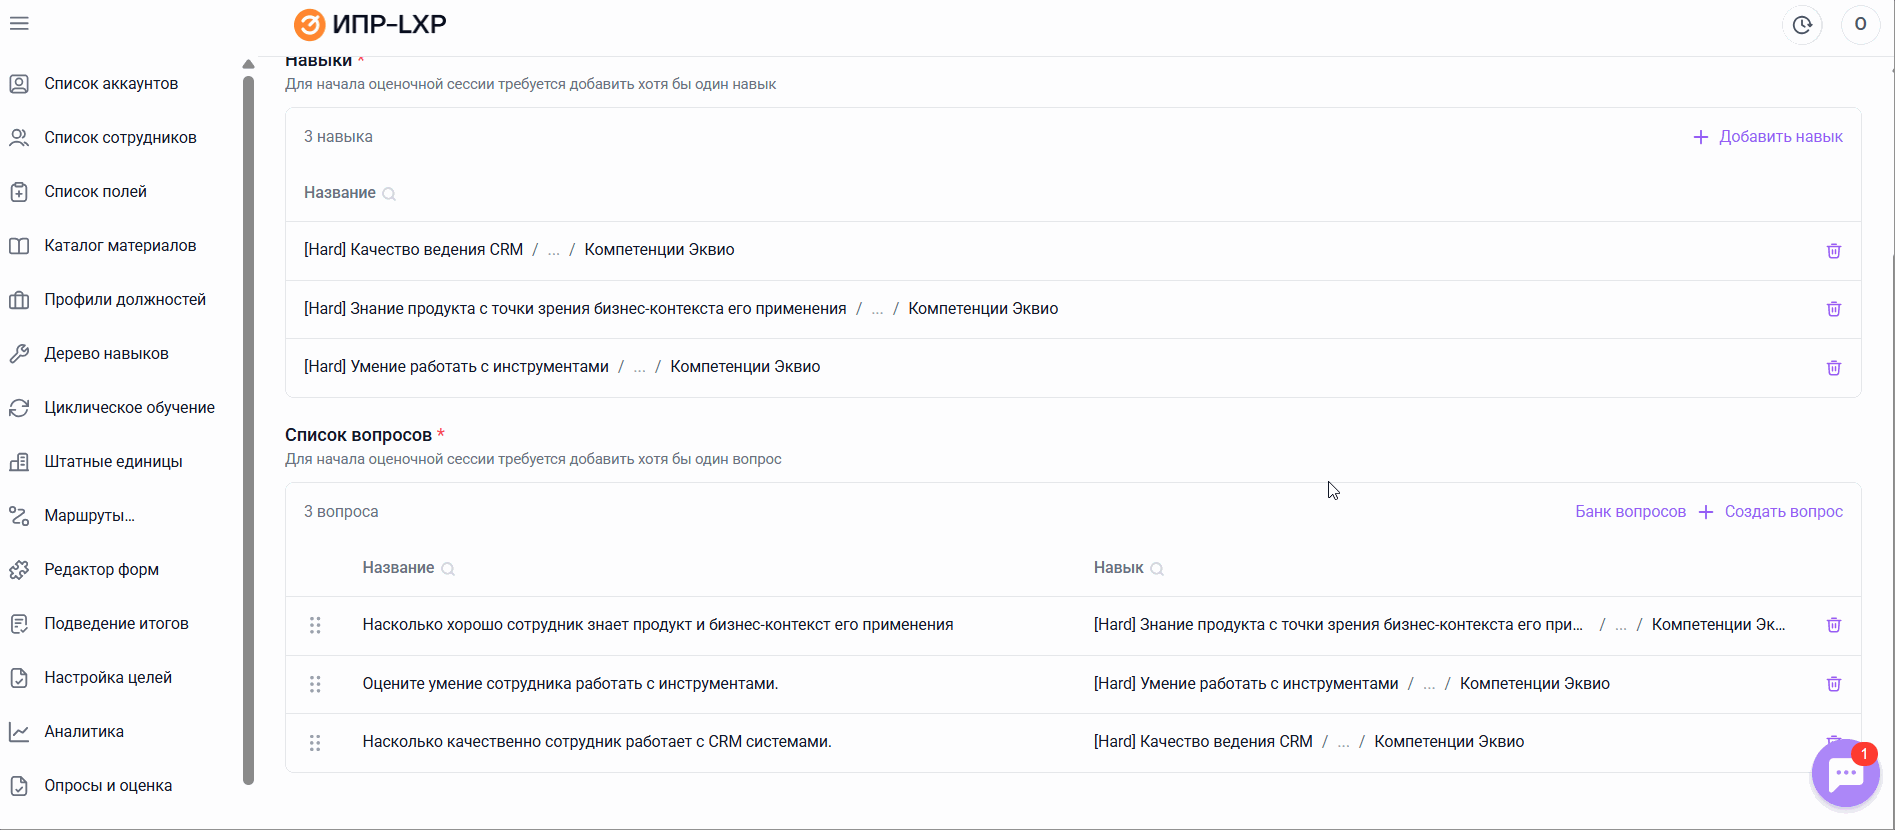Click 'Создать вопрос' button
The width and height of the screenshot is (1895, 830).
click(x=1771, y=512)
